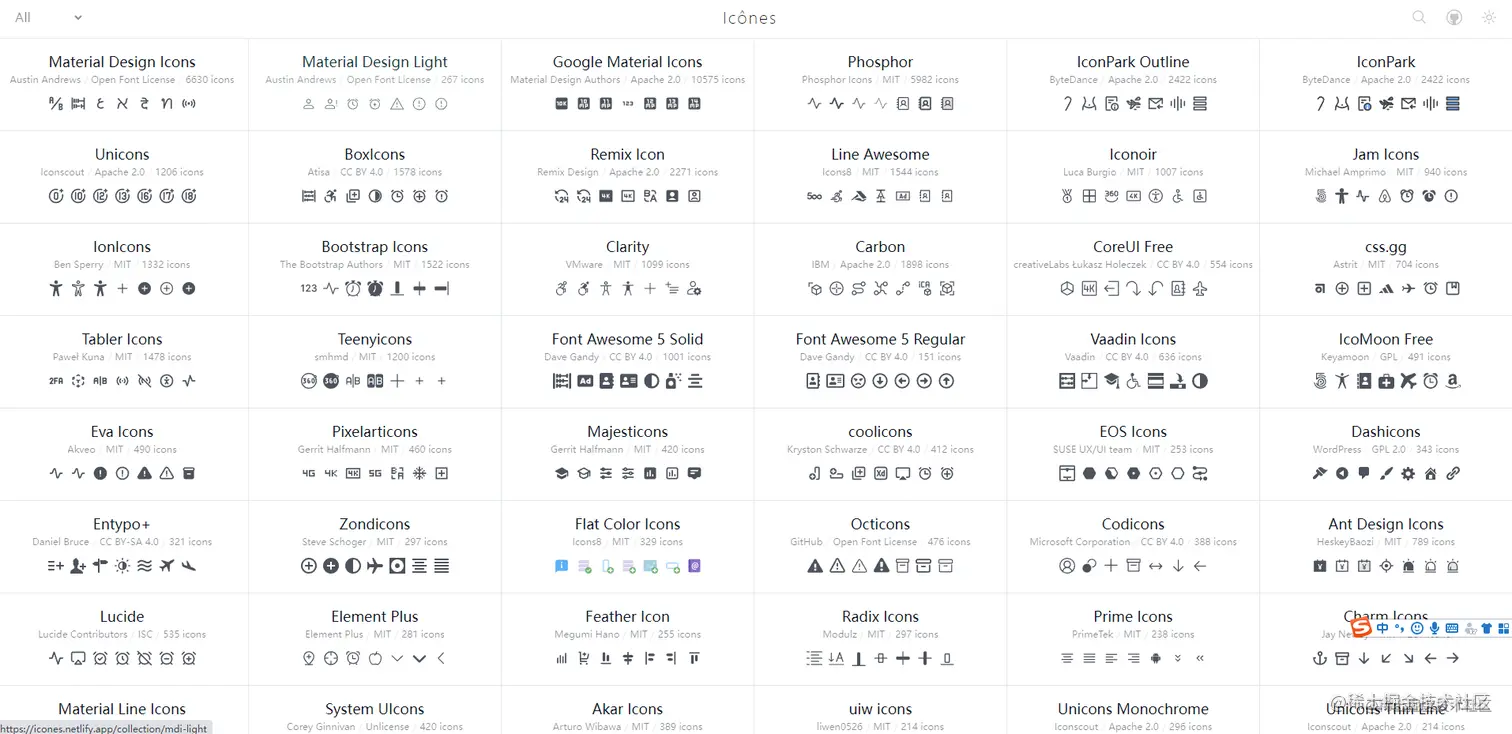Open the Iconoir collection

pos(1133,154)
